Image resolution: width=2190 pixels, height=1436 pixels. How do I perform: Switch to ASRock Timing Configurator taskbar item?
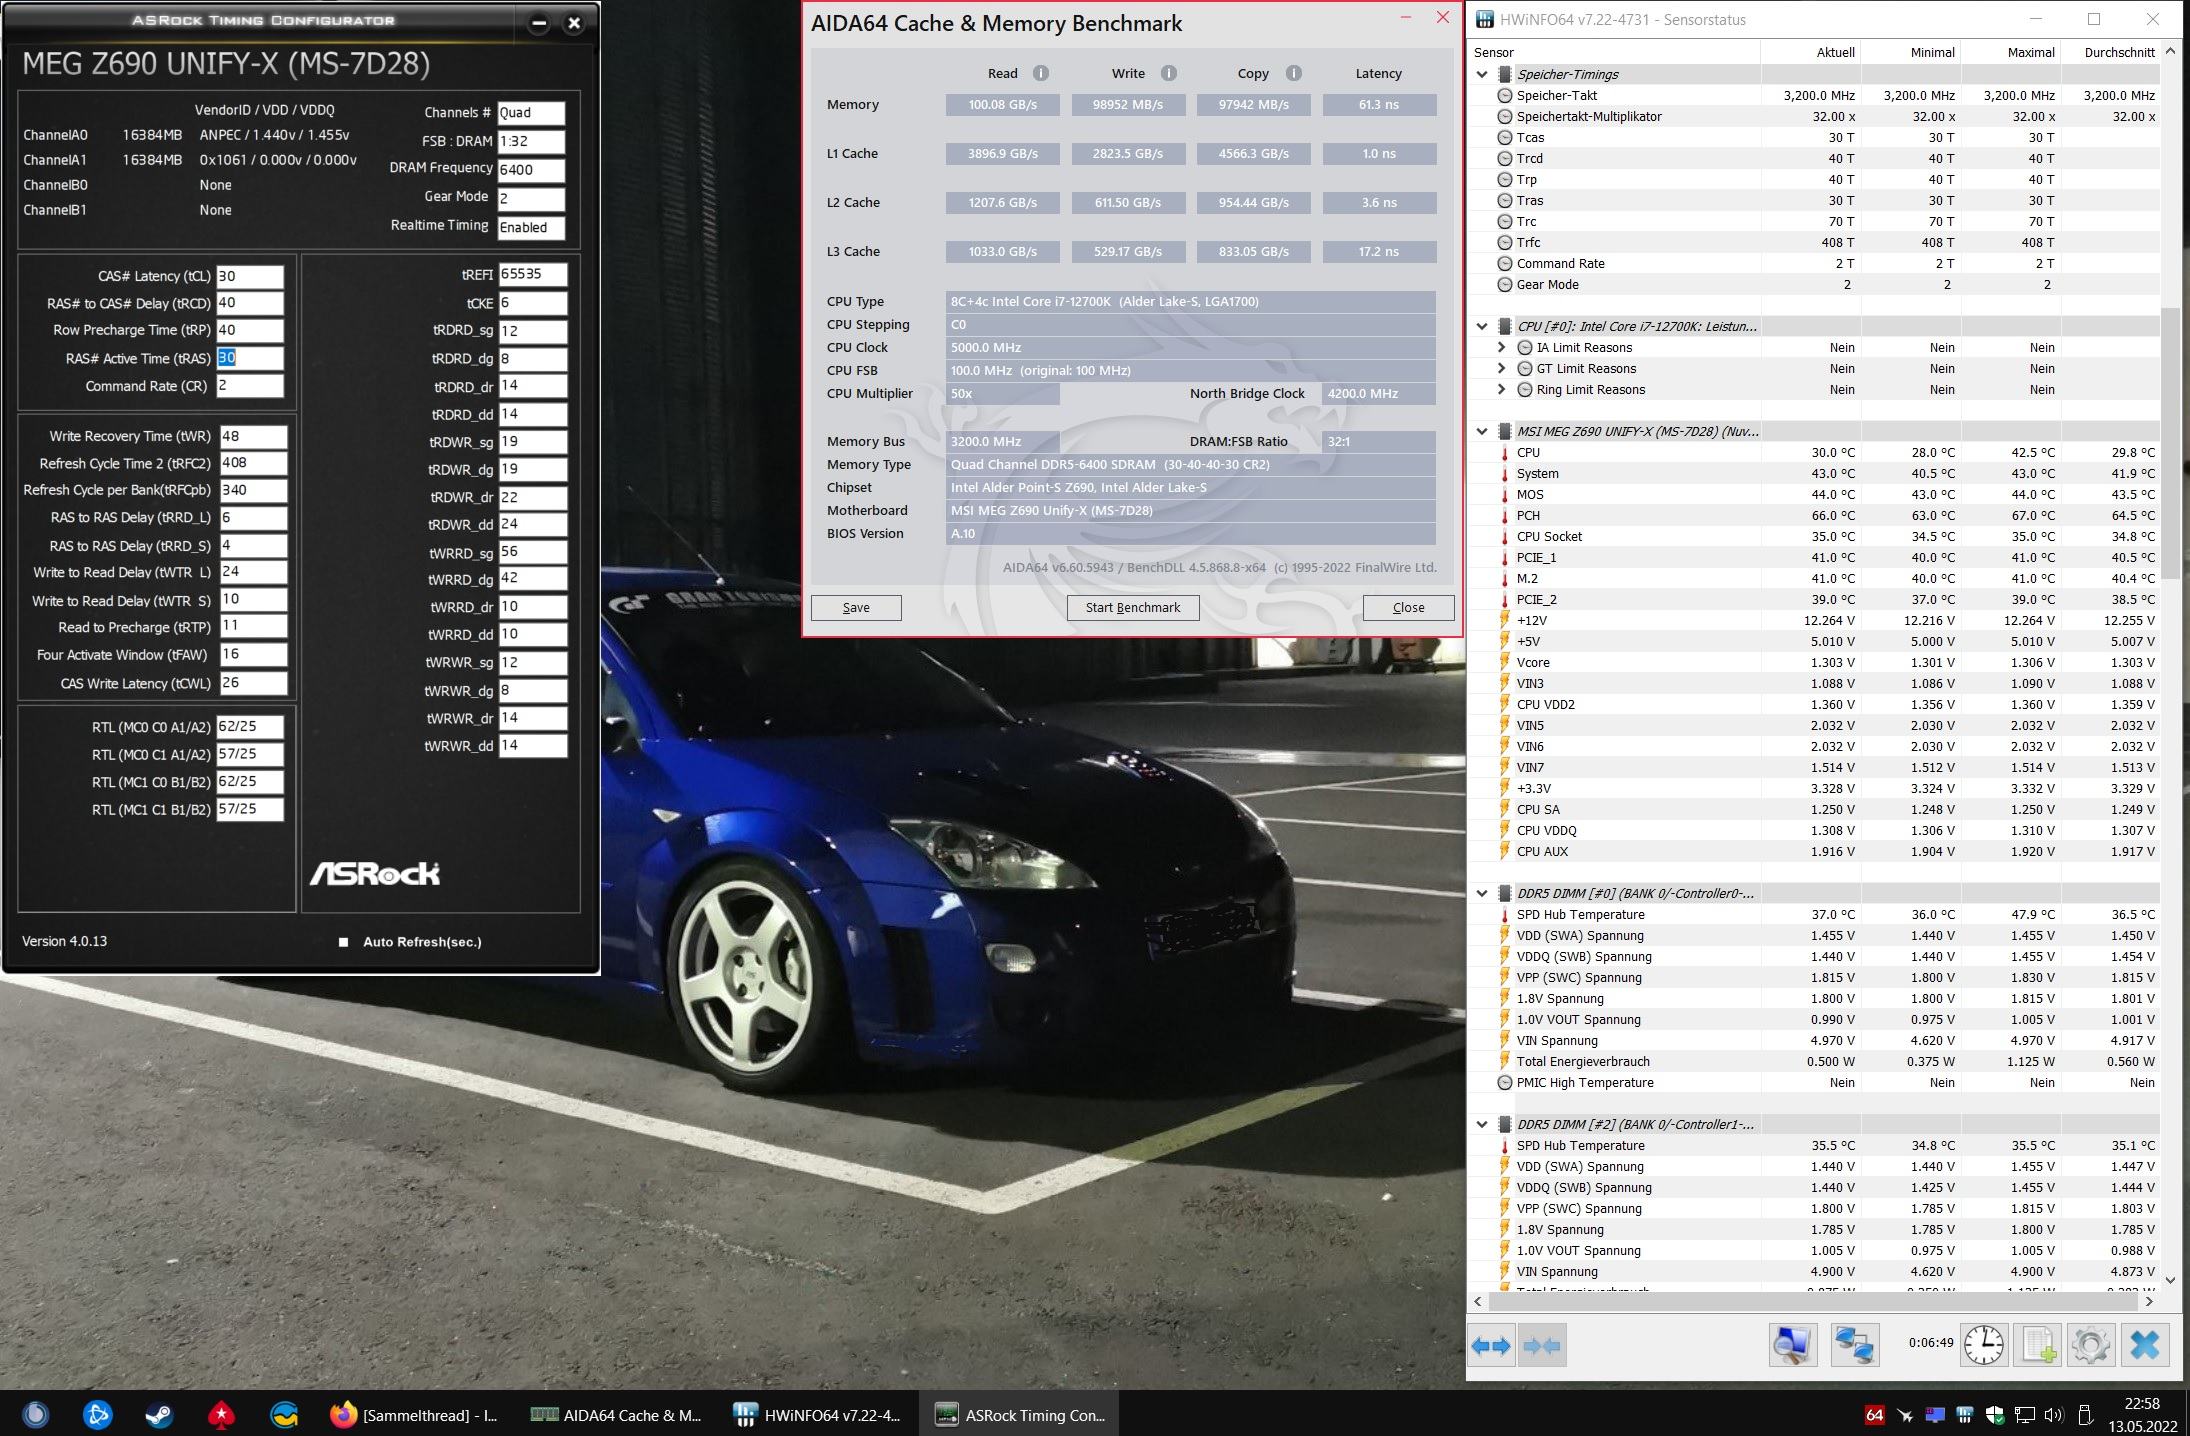tap(1019, 1415)
